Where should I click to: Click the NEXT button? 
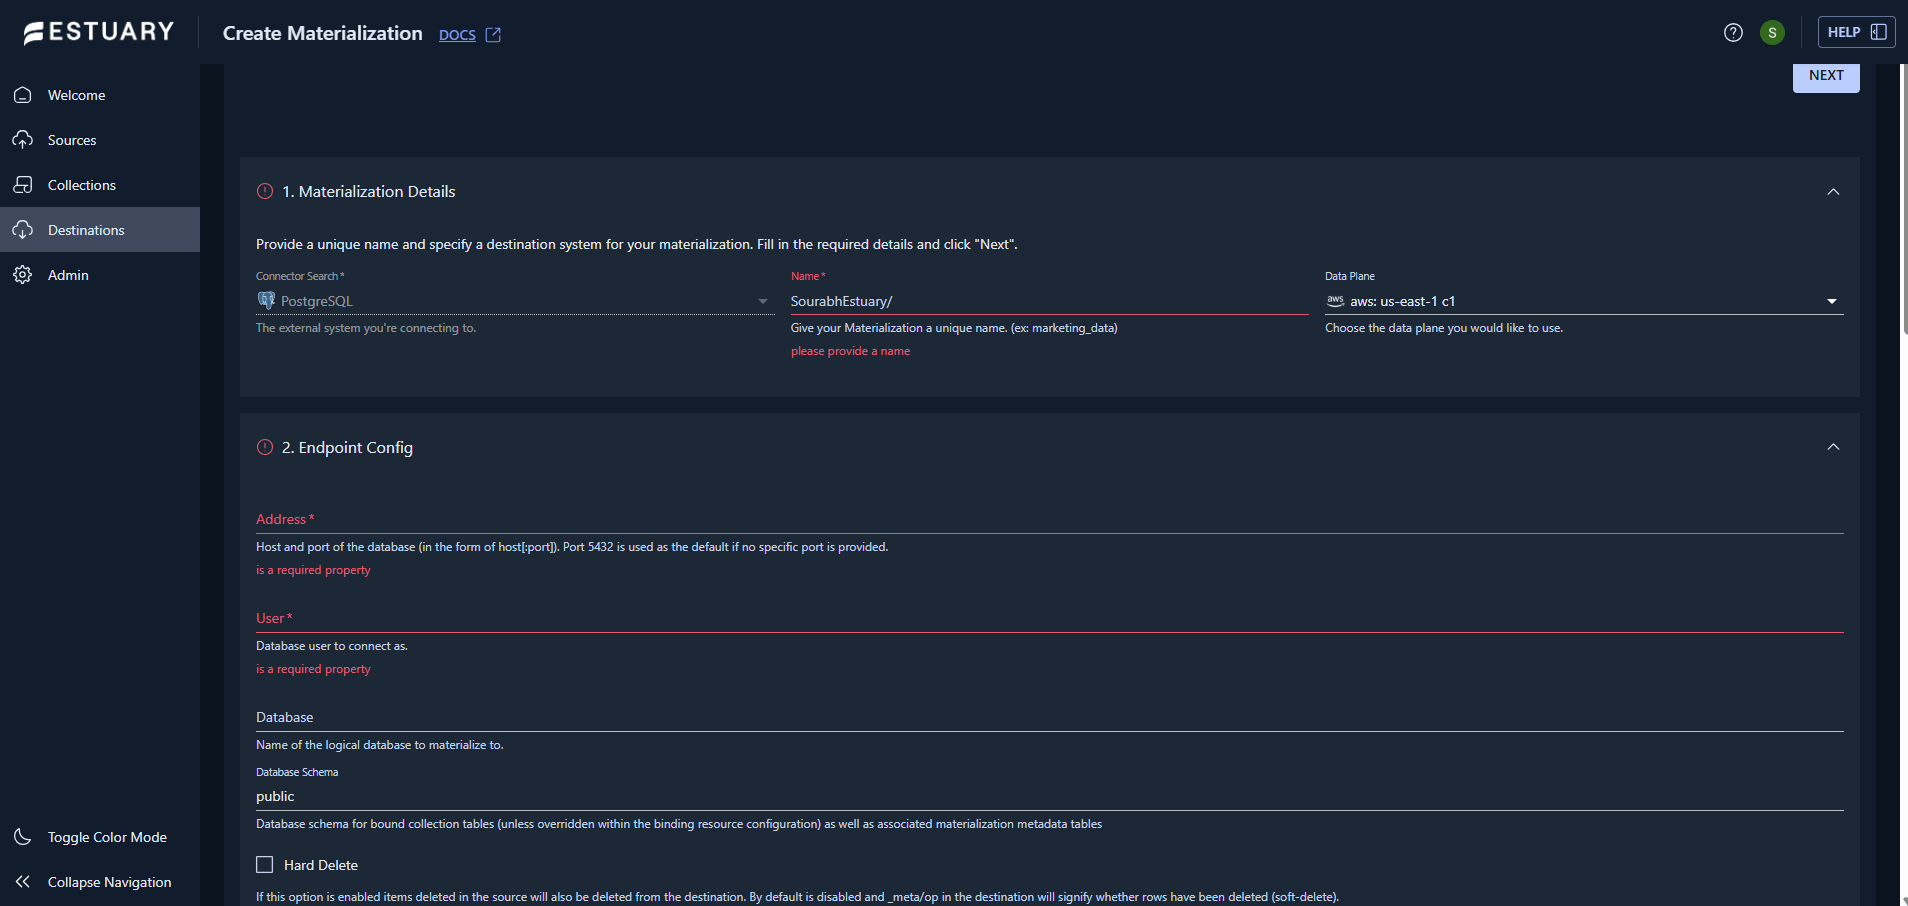click(x=1825, y=76)
